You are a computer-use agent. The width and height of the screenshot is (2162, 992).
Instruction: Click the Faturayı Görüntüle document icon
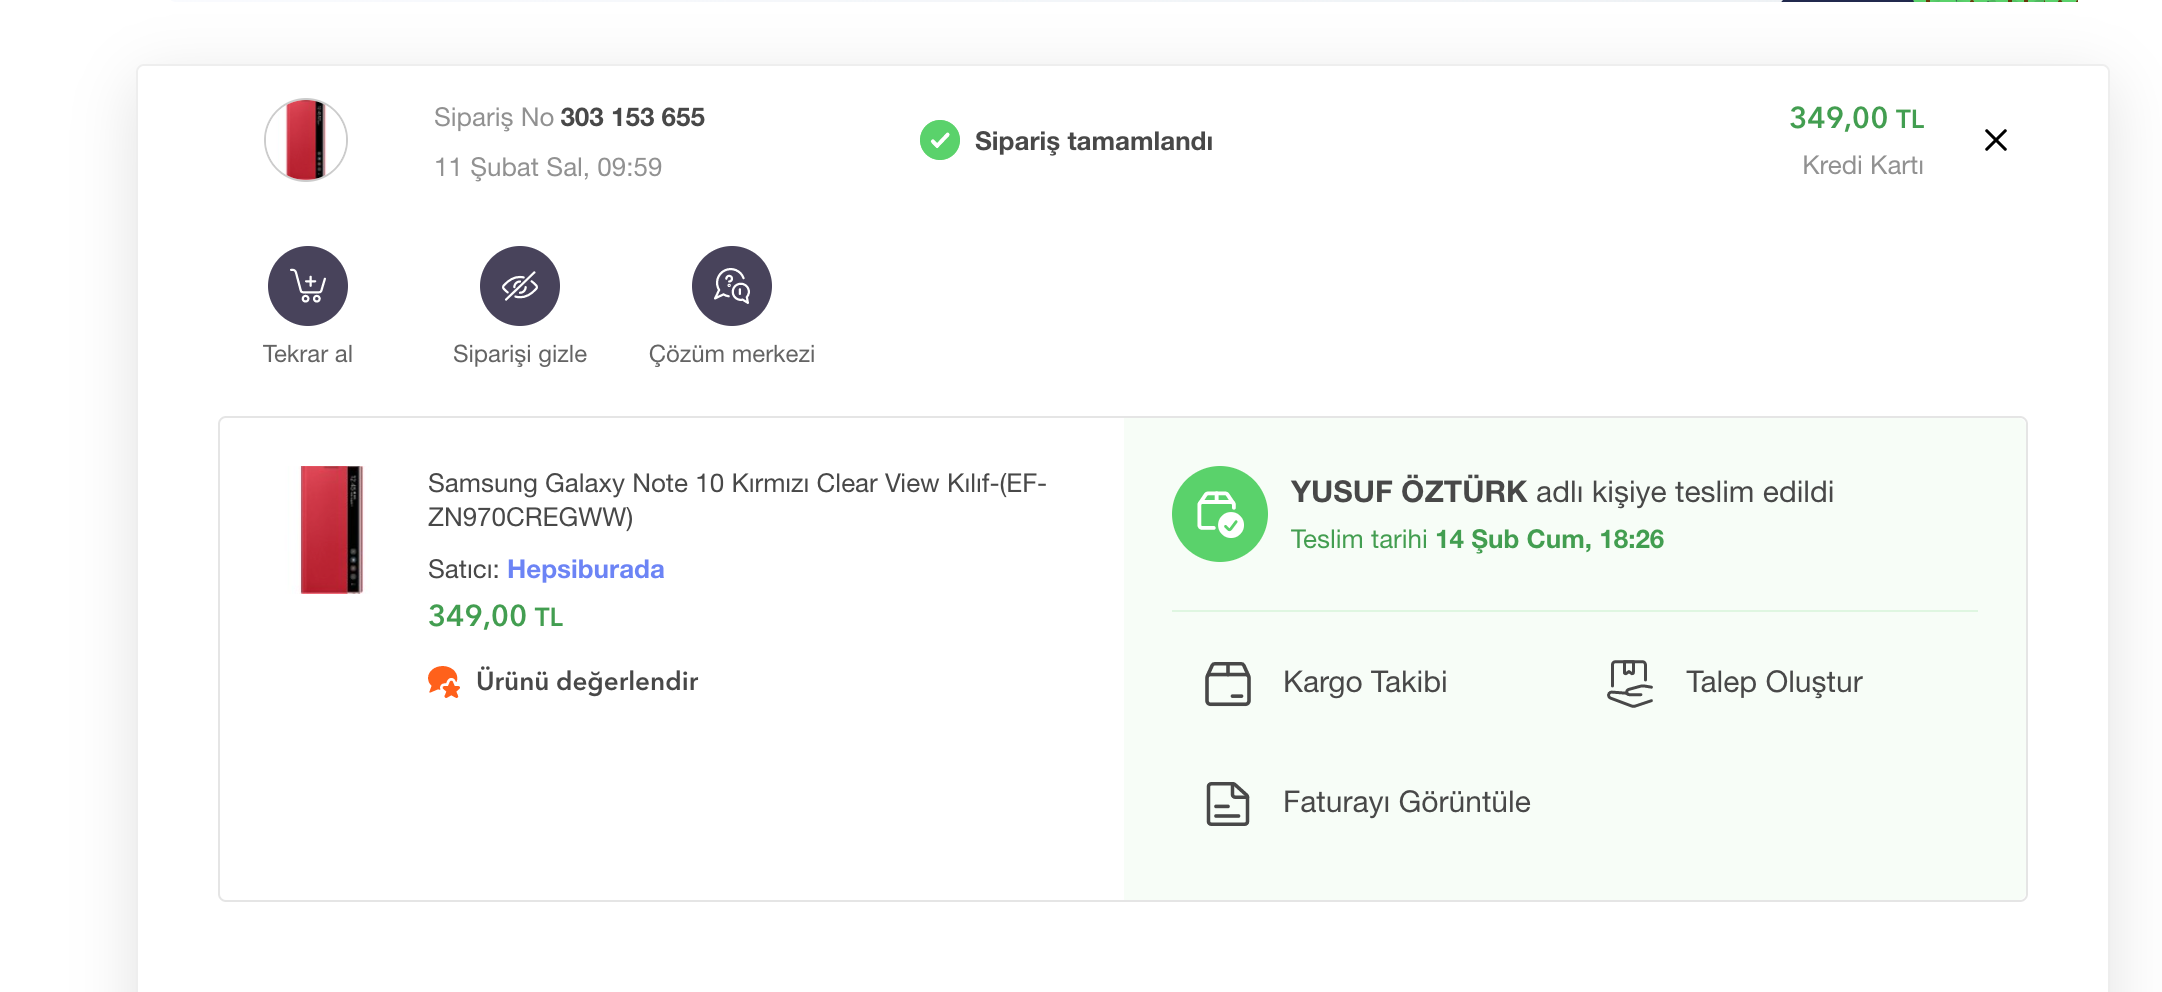[x=1228, y=804]
